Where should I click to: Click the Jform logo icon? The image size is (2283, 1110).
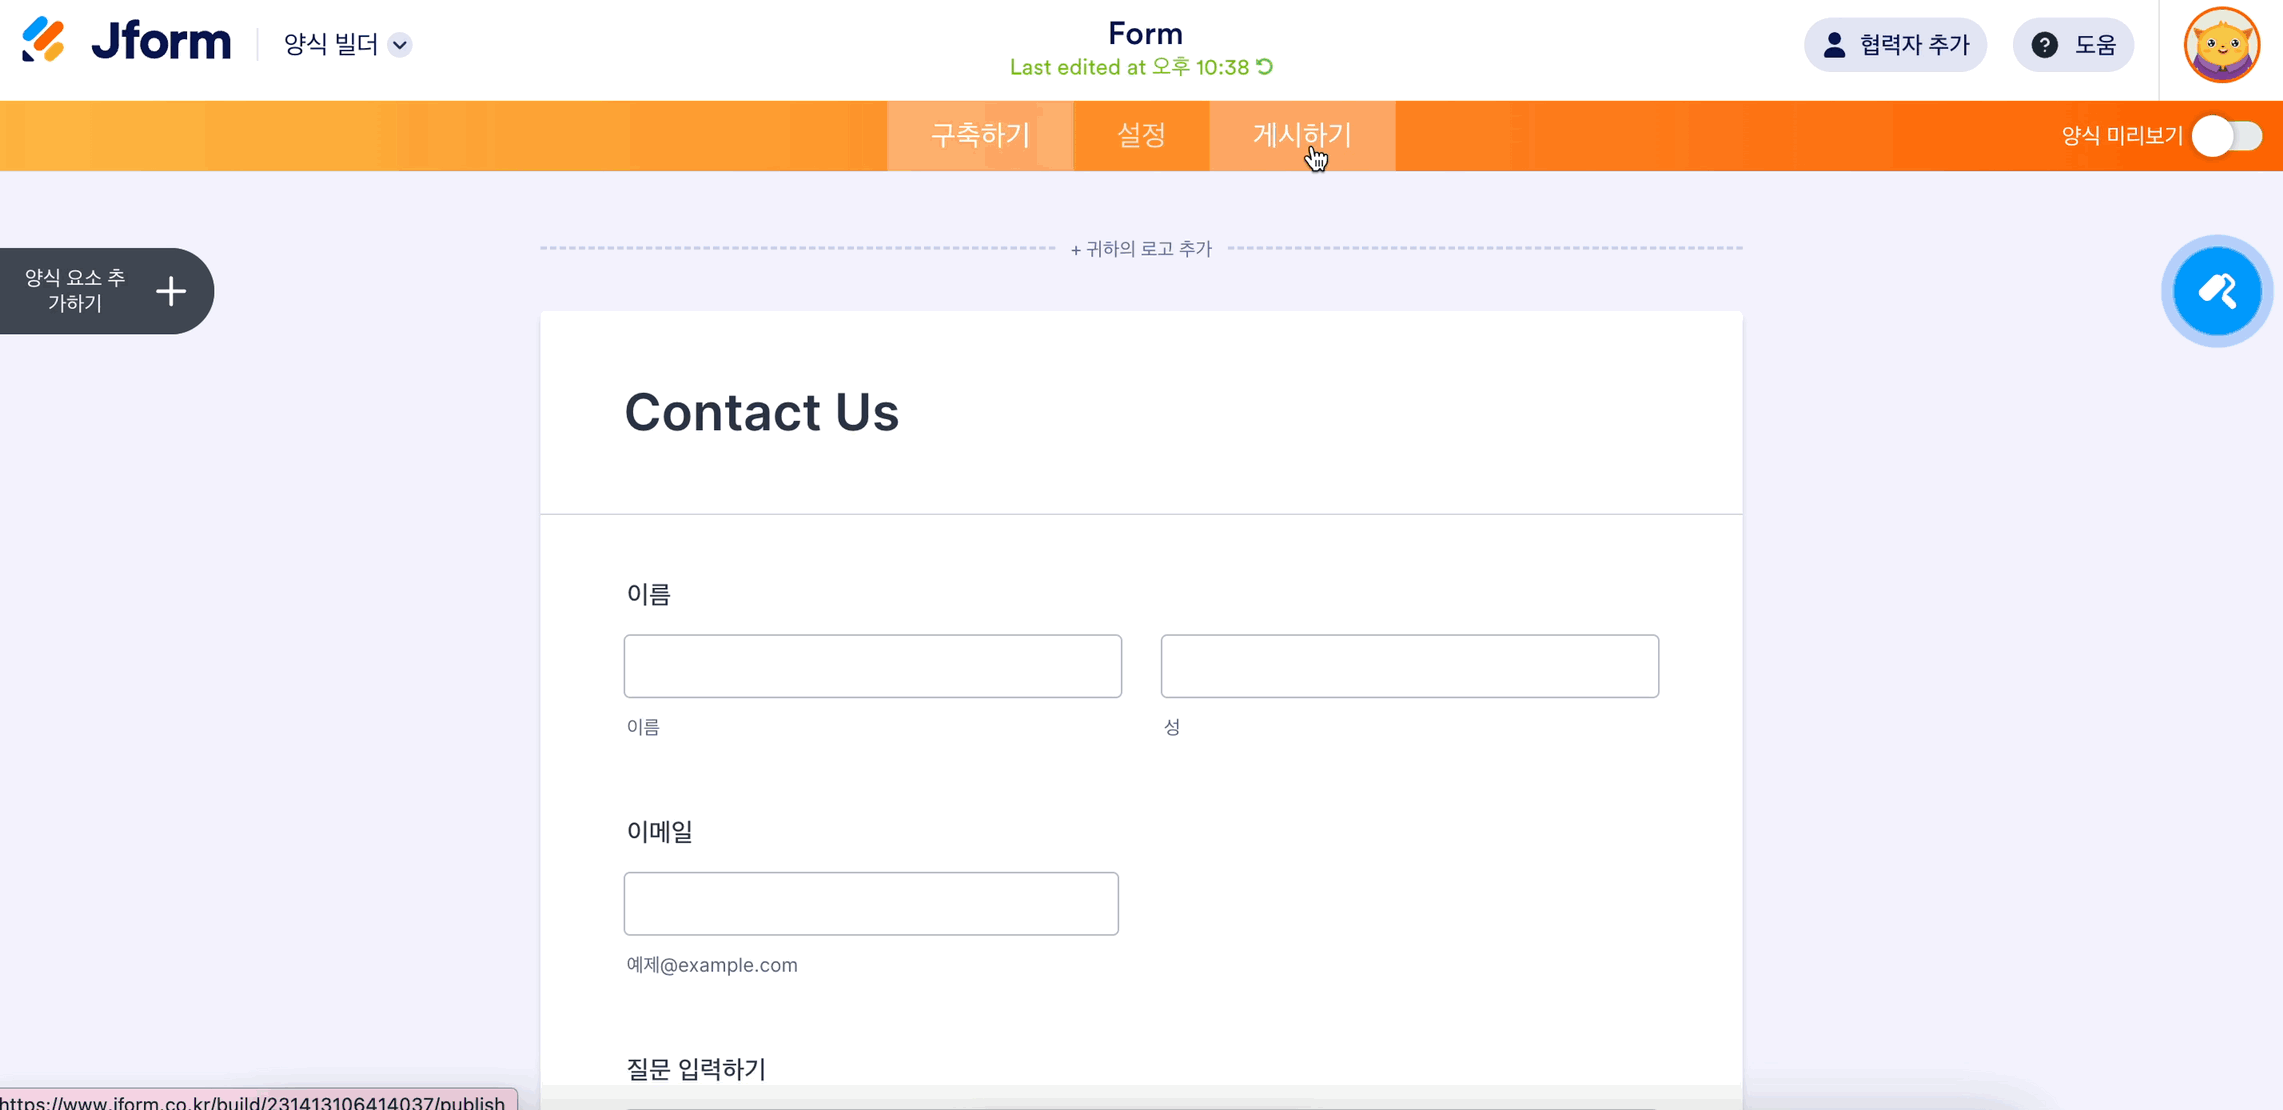coord(43,41)
